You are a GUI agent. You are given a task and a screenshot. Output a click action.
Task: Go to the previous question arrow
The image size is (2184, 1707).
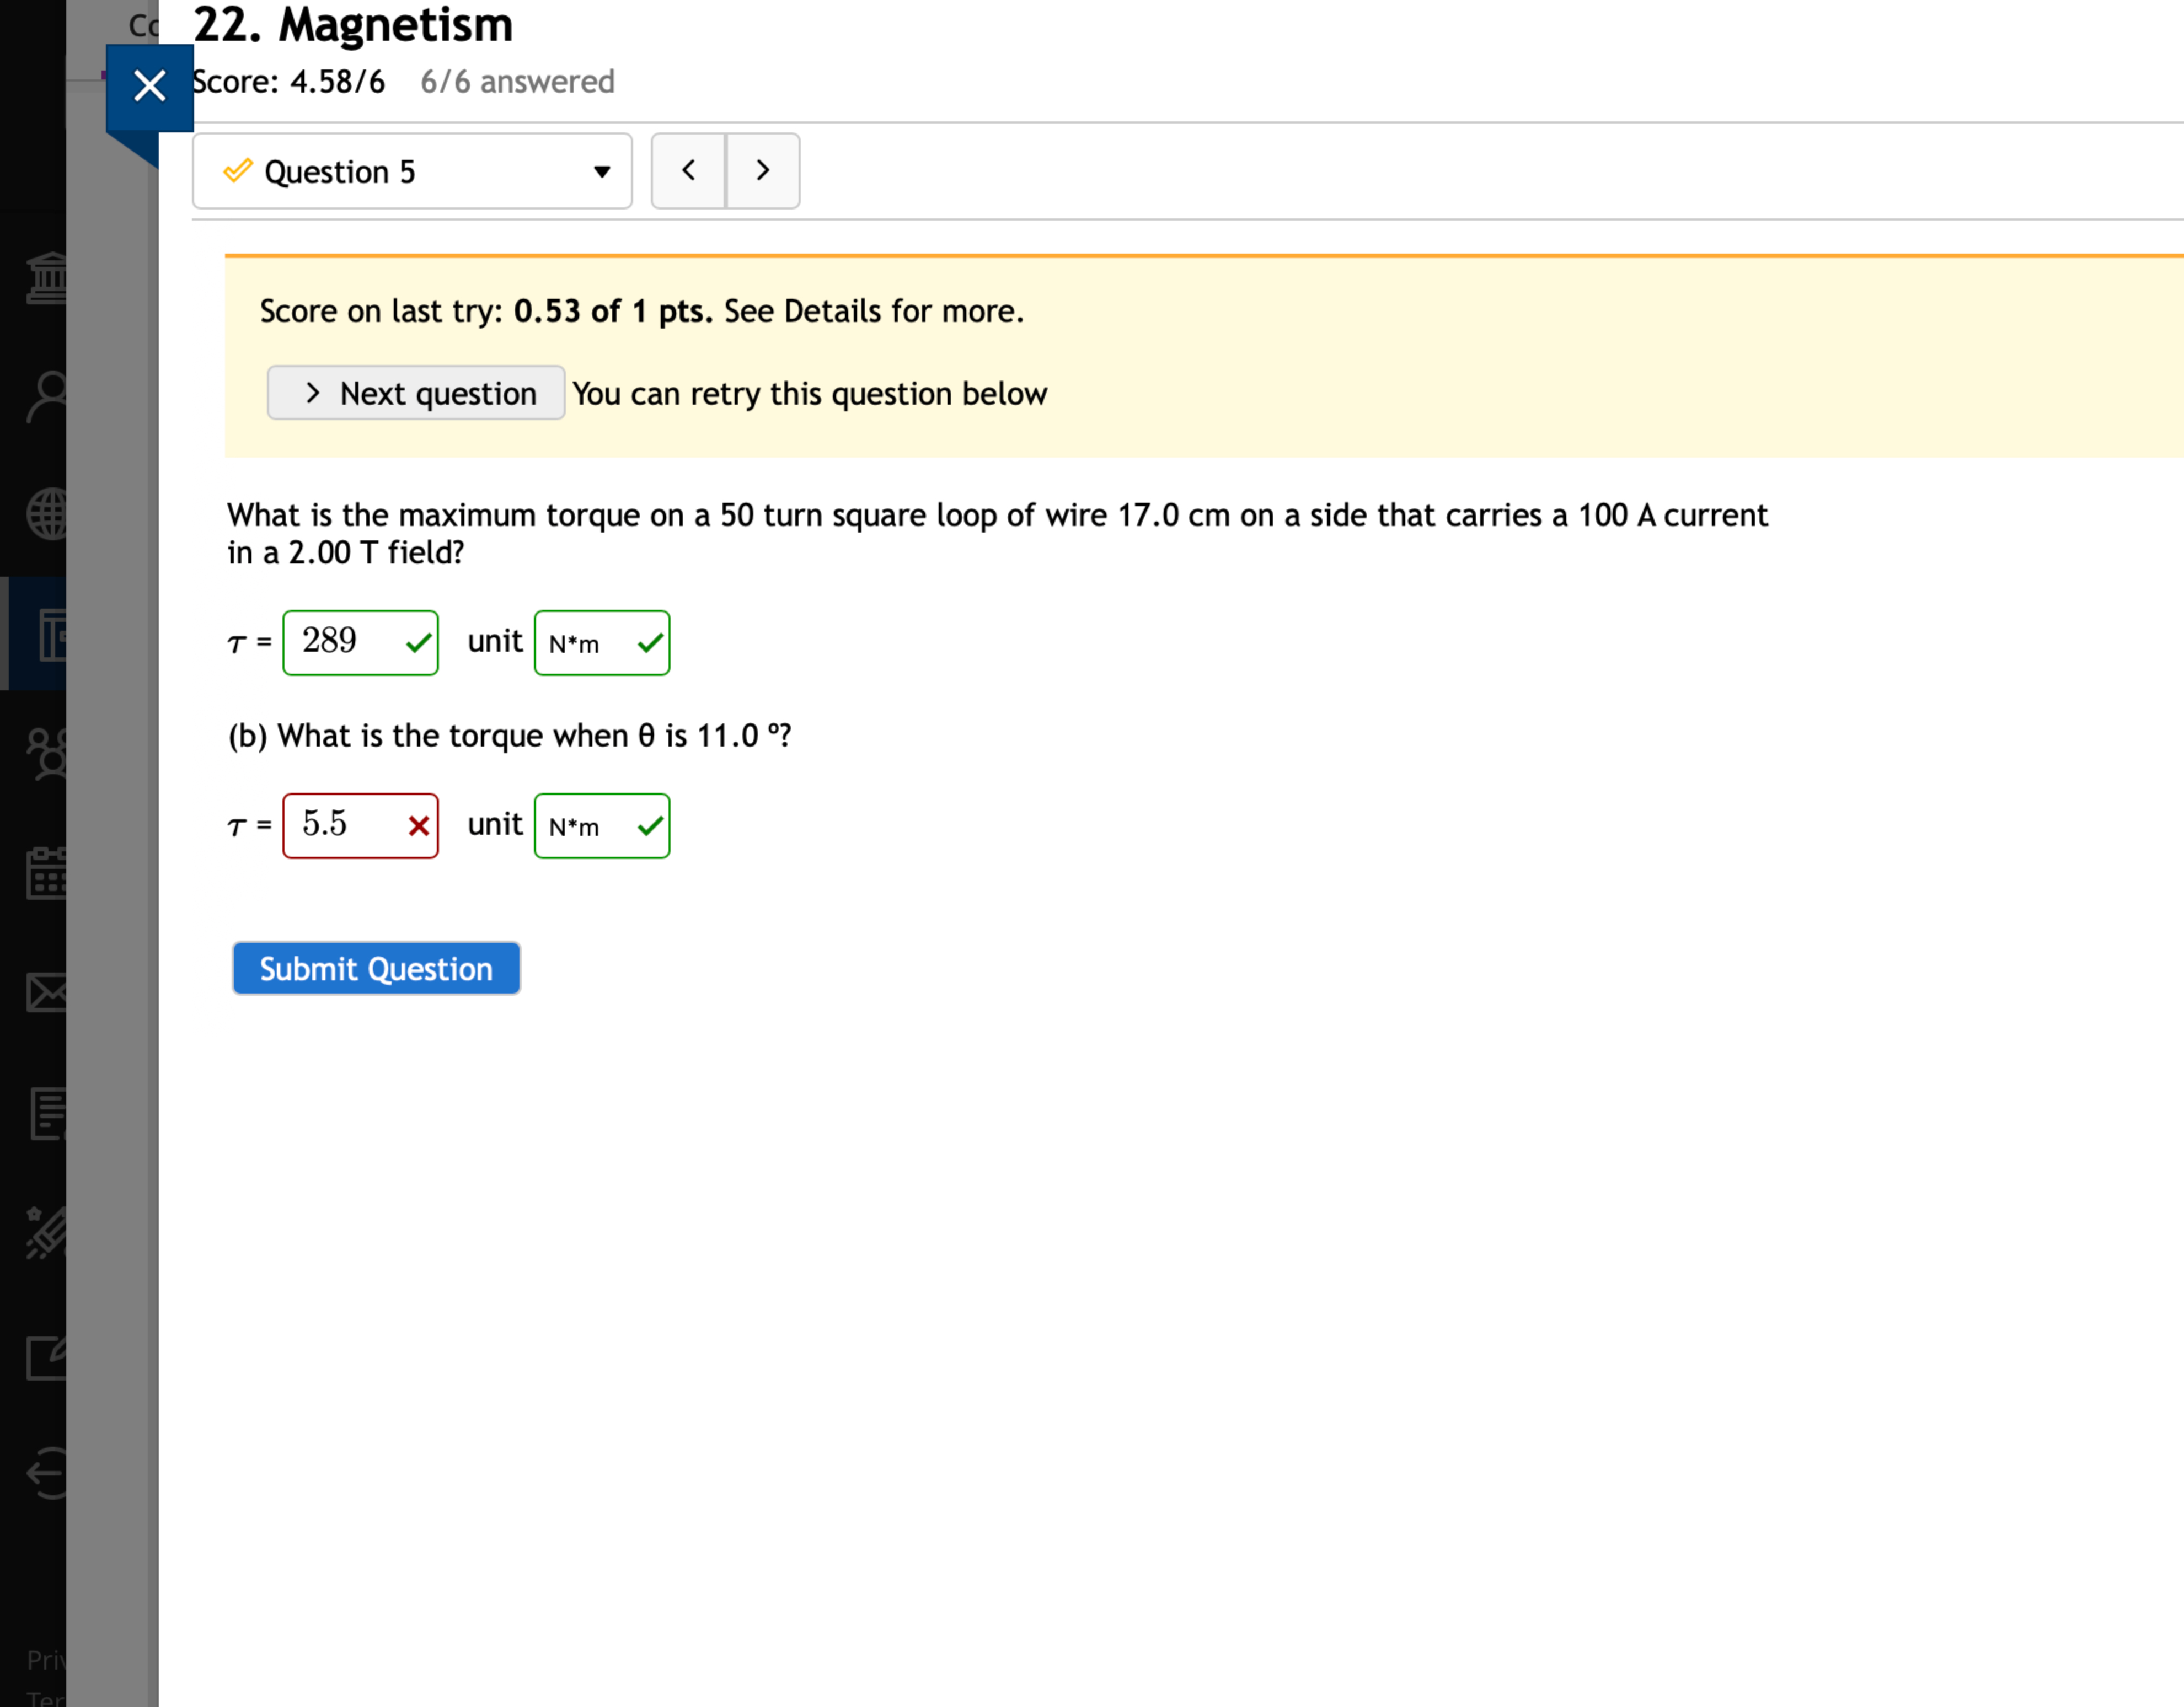click(x=688, y=171)
